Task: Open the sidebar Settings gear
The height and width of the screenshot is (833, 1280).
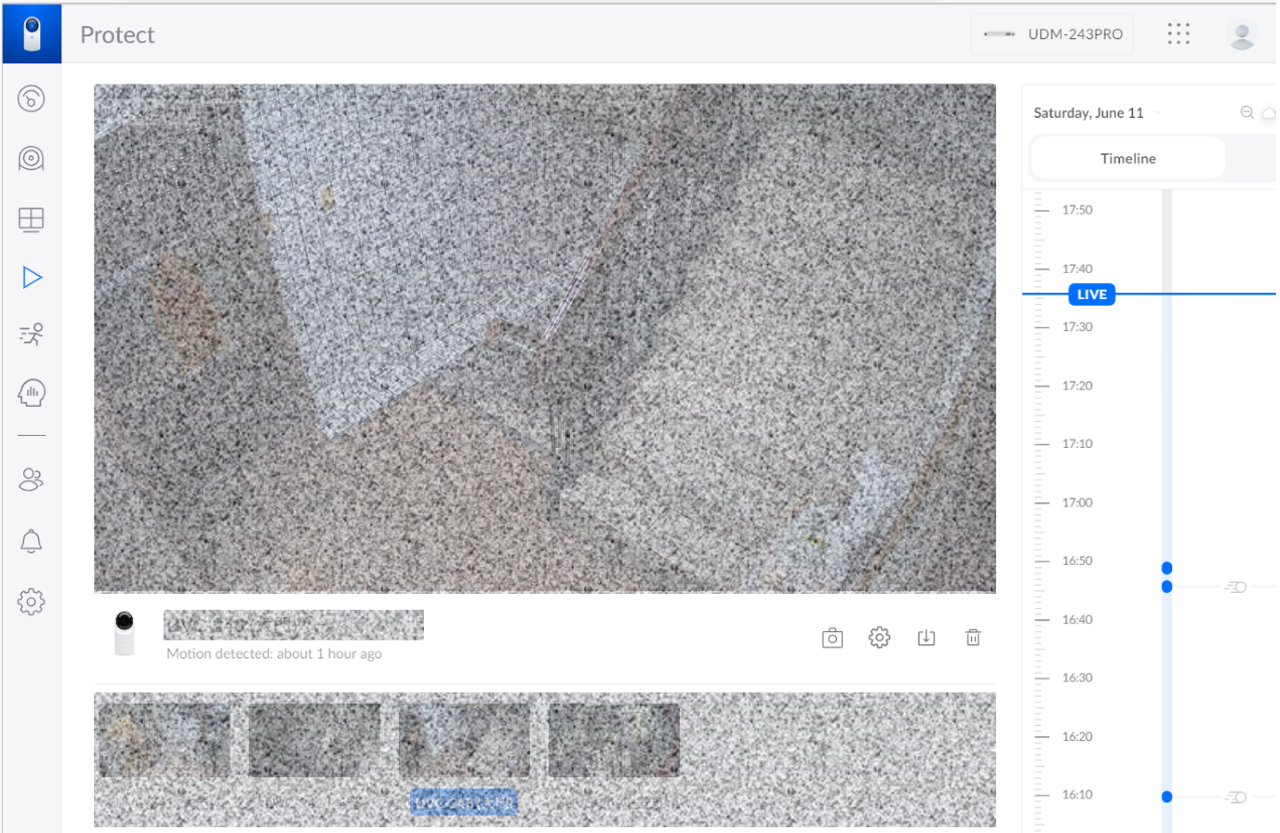Action: click(x=32, y=601)
